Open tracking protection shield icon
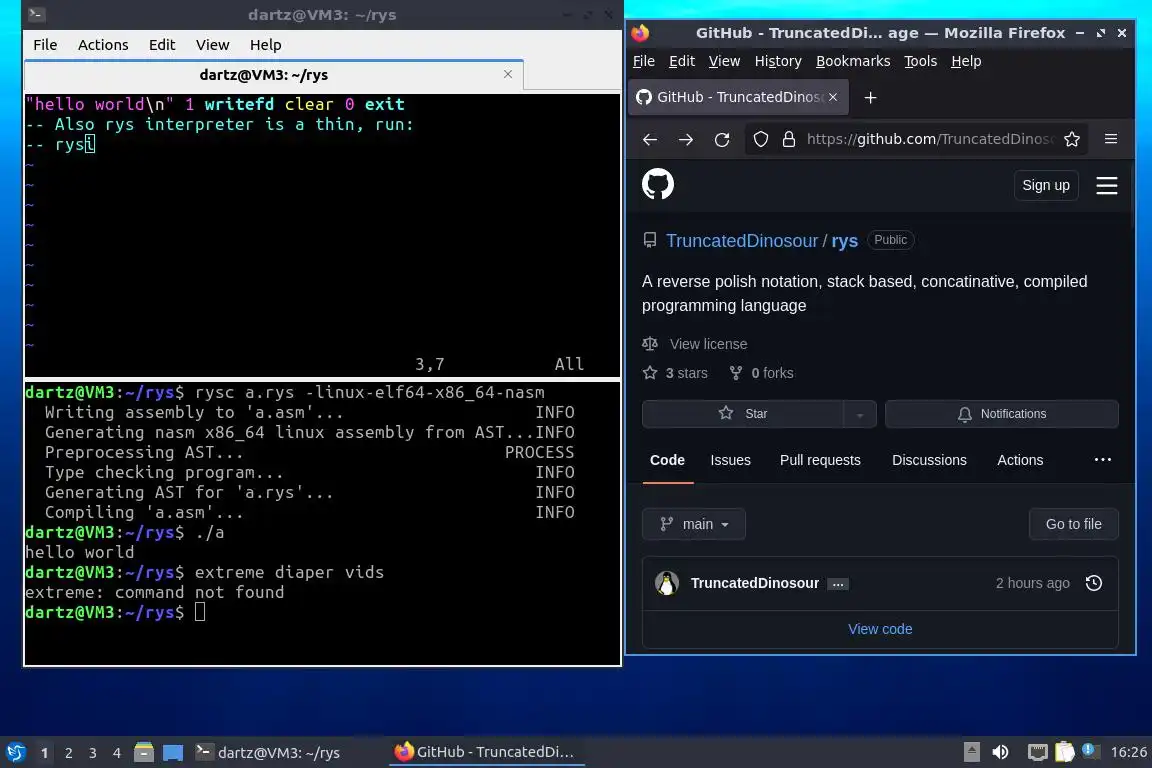This screenshot has width=1152, height=768. pyautogui.click(x=761, y=139)
